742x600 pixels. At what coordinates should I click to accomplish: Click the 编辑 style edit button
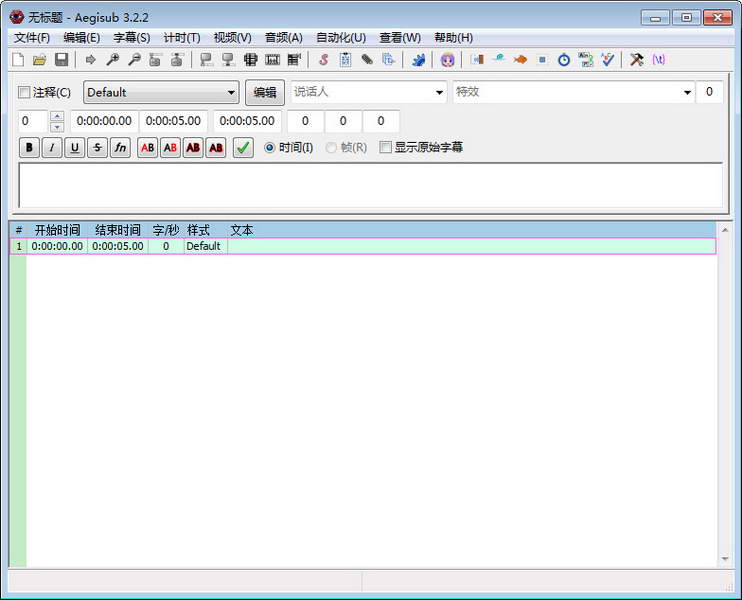click(265, 92)
